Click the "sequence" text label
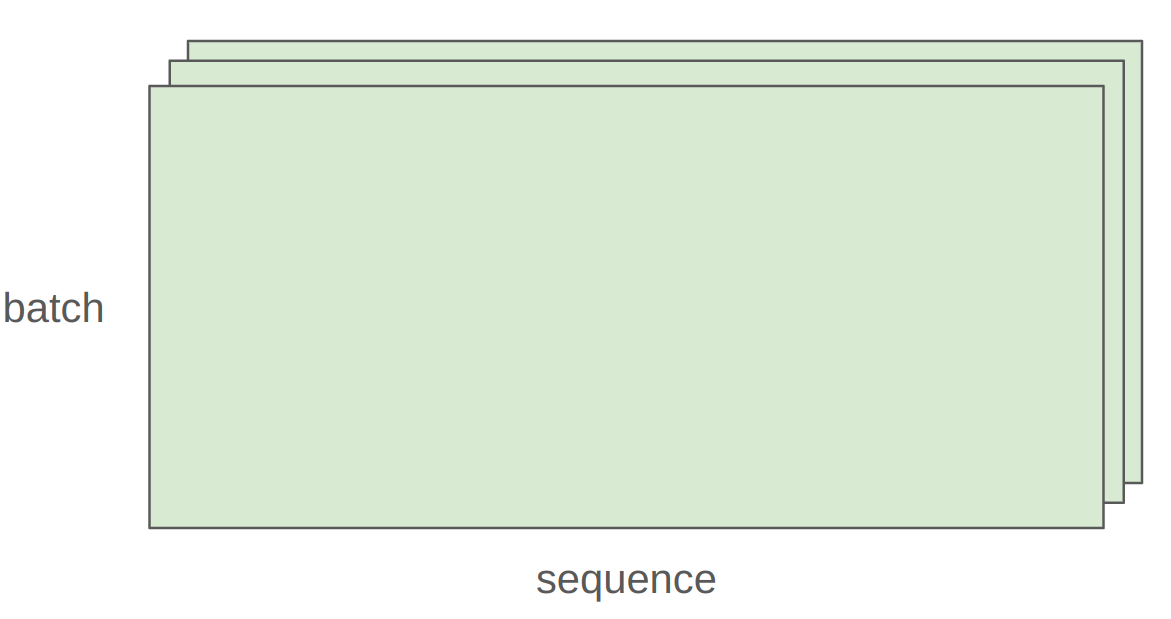This screenshot has height=619, width=1171. click(x=626, y=580)
